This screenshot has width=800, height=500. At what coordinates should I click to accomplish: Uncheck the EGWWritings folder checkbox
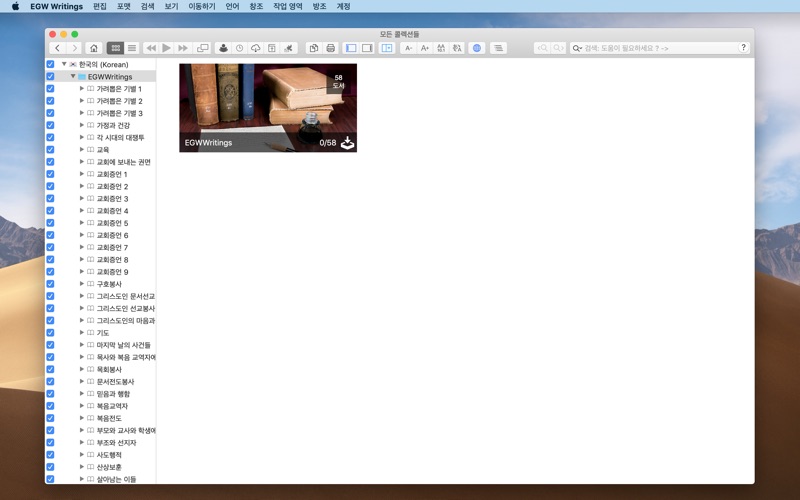(50, 77)
